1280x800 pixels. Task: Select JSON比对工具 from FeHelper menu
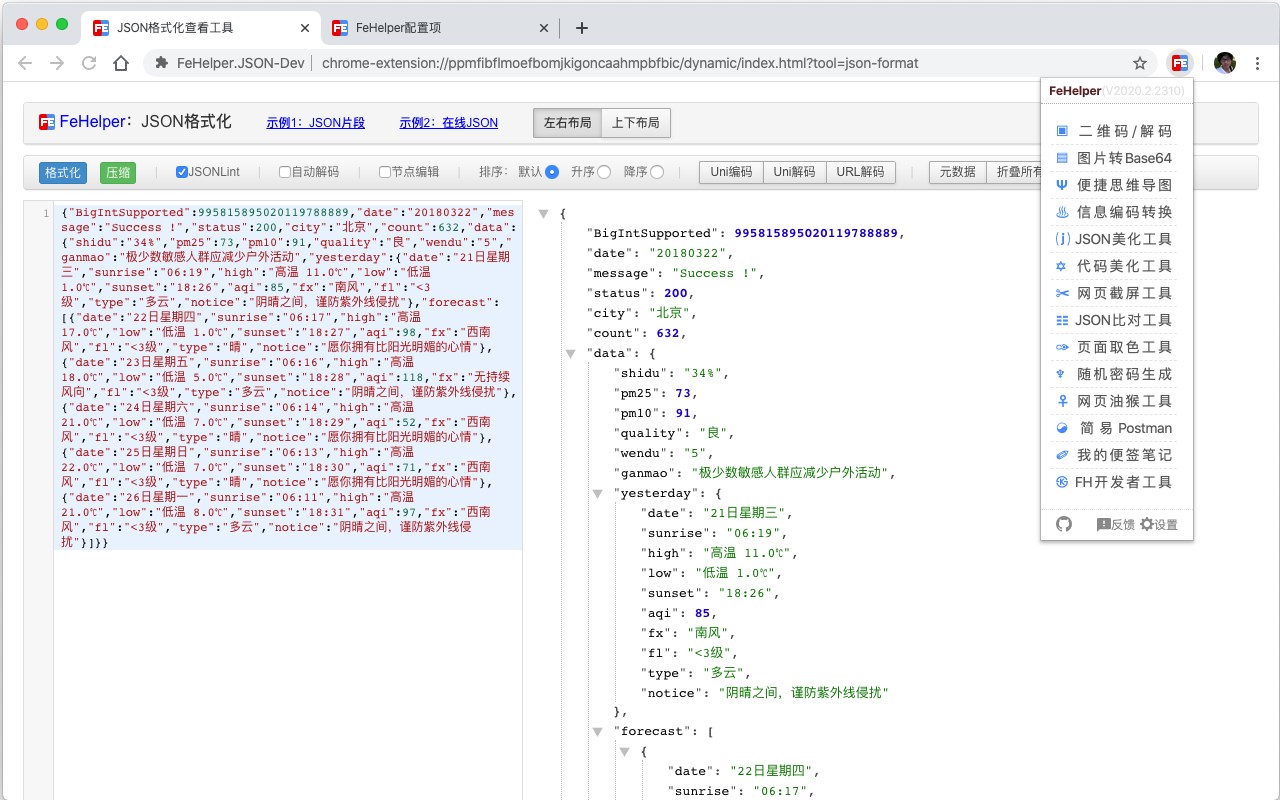[1115, 320]
